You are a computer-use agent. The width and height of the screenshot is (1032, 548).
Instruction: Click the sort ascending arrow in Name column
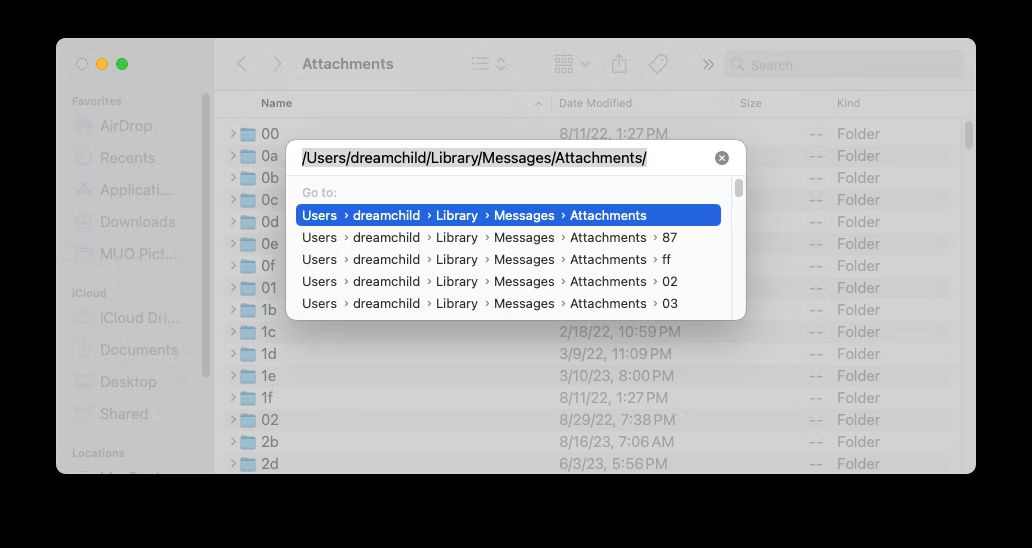tap(538, 104)
